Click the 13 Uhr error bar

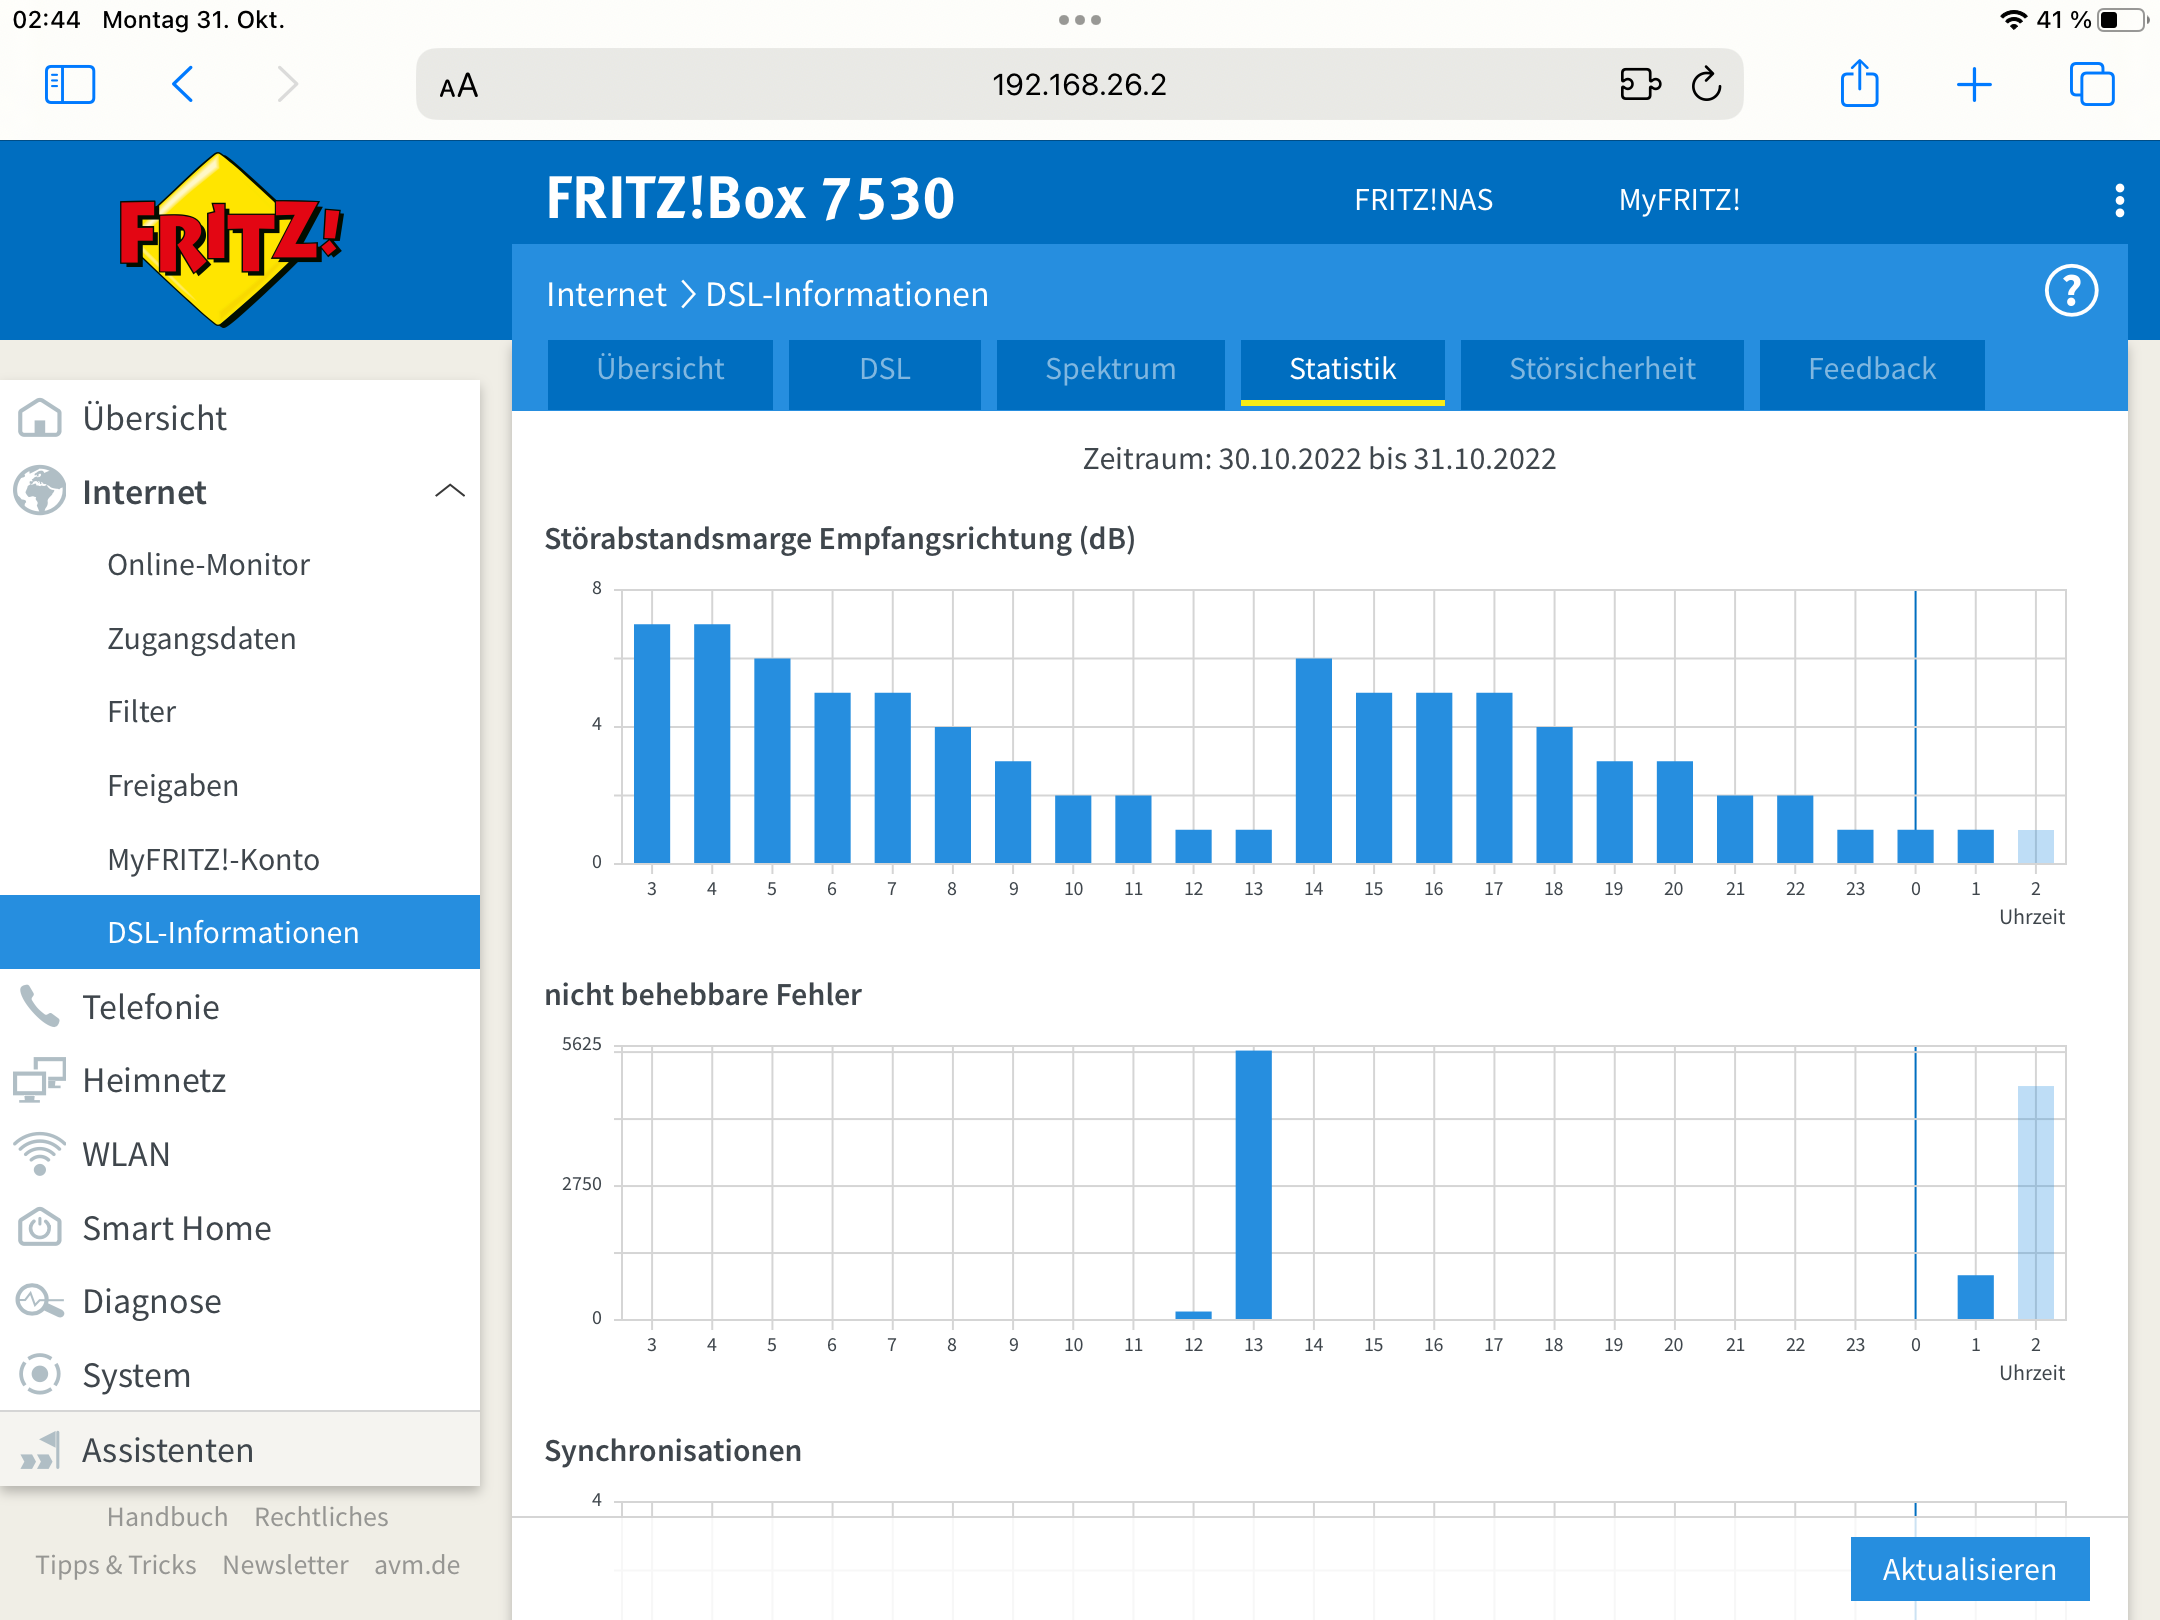[x=1253, y=1184]
